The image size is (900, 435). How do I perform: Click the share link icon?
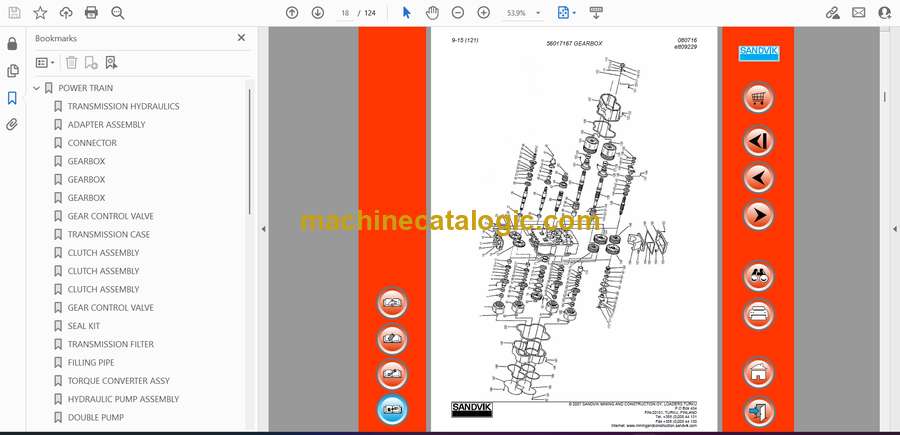832,13
